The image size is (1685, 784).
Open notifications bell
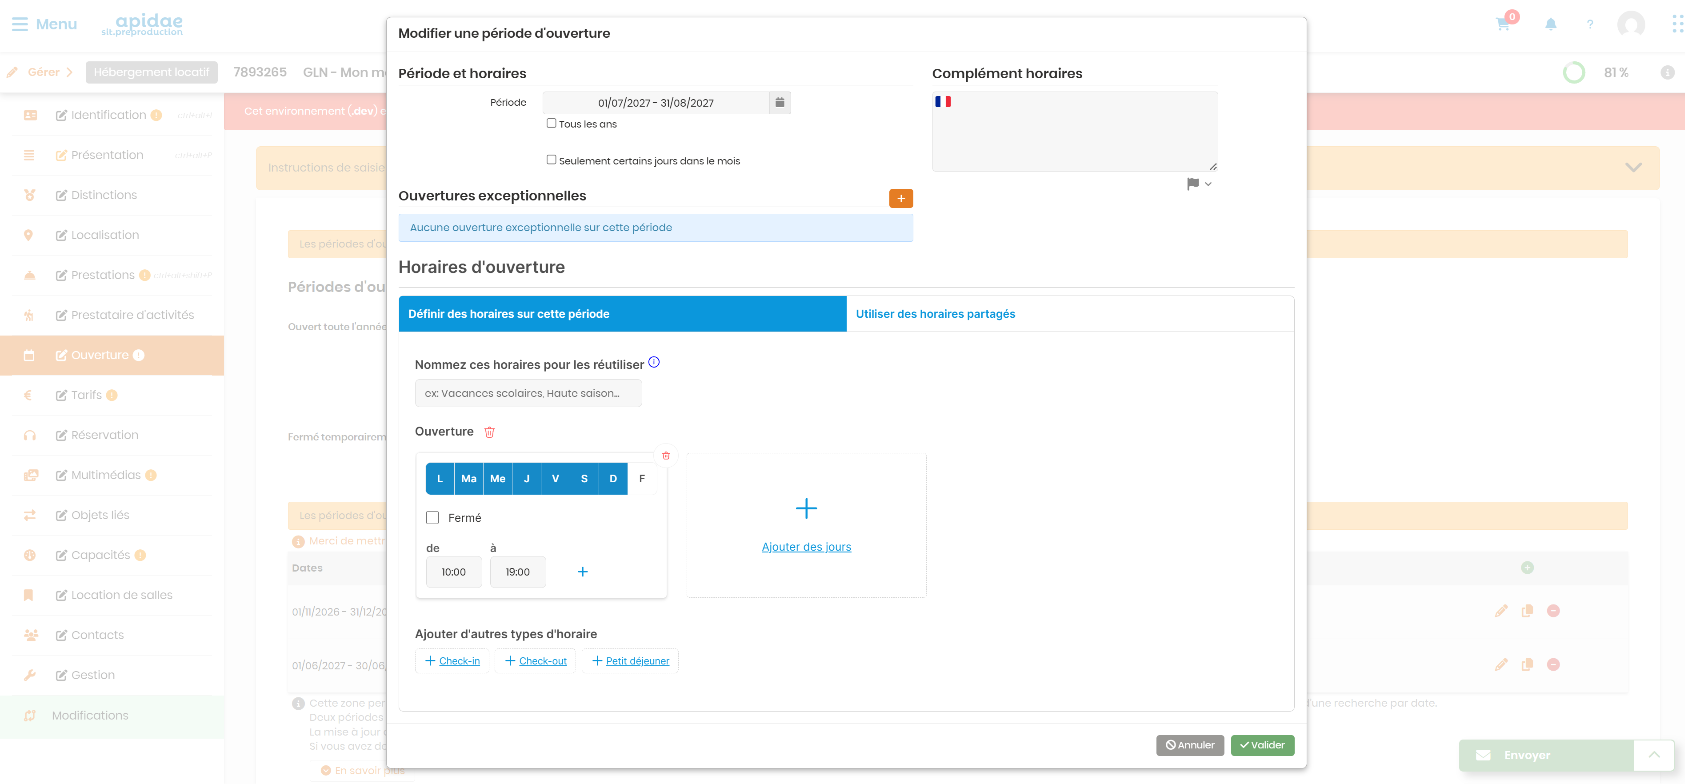[1551, 24]
